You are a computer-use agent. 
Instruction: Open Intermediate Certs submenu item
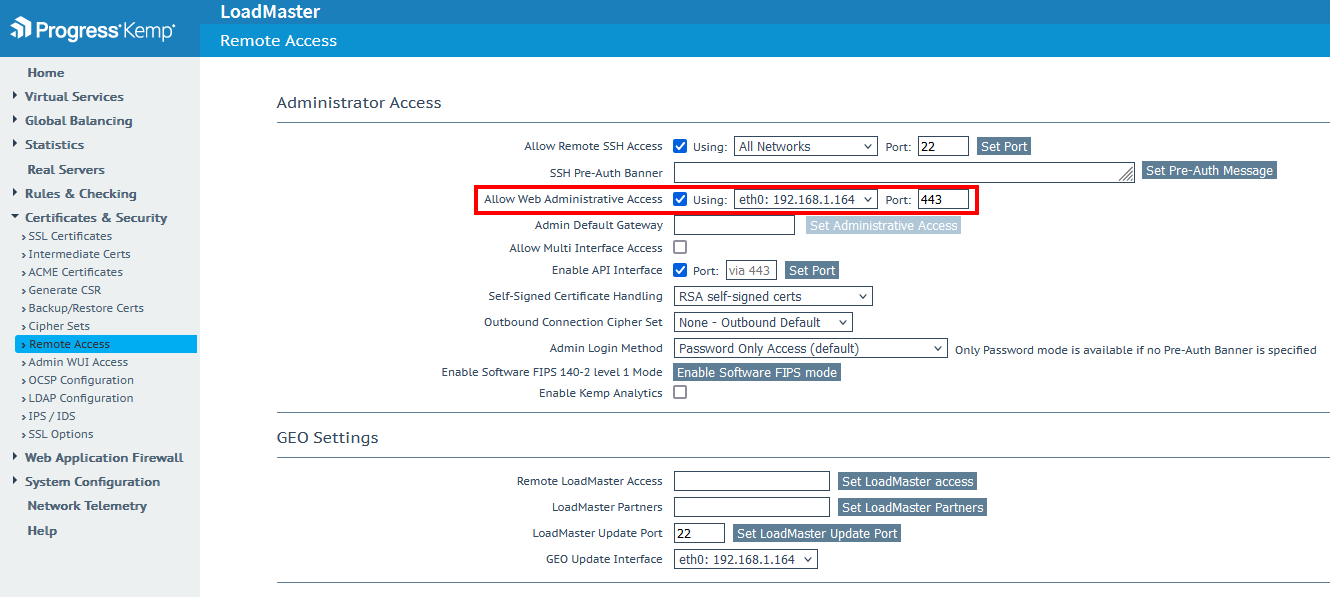point(79,254)
